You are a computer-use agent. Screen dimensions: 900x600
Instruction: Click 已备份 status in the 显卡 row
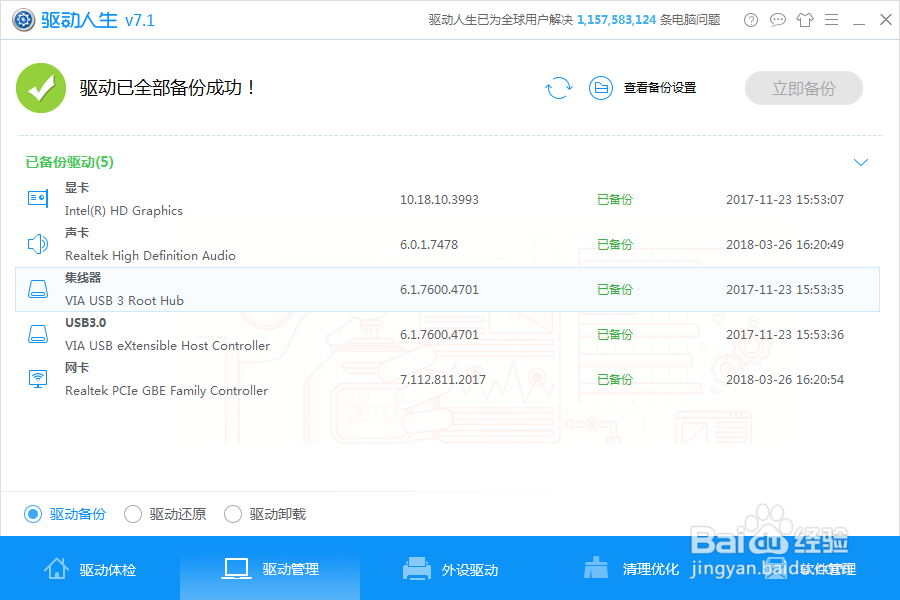tap(615, 200)
